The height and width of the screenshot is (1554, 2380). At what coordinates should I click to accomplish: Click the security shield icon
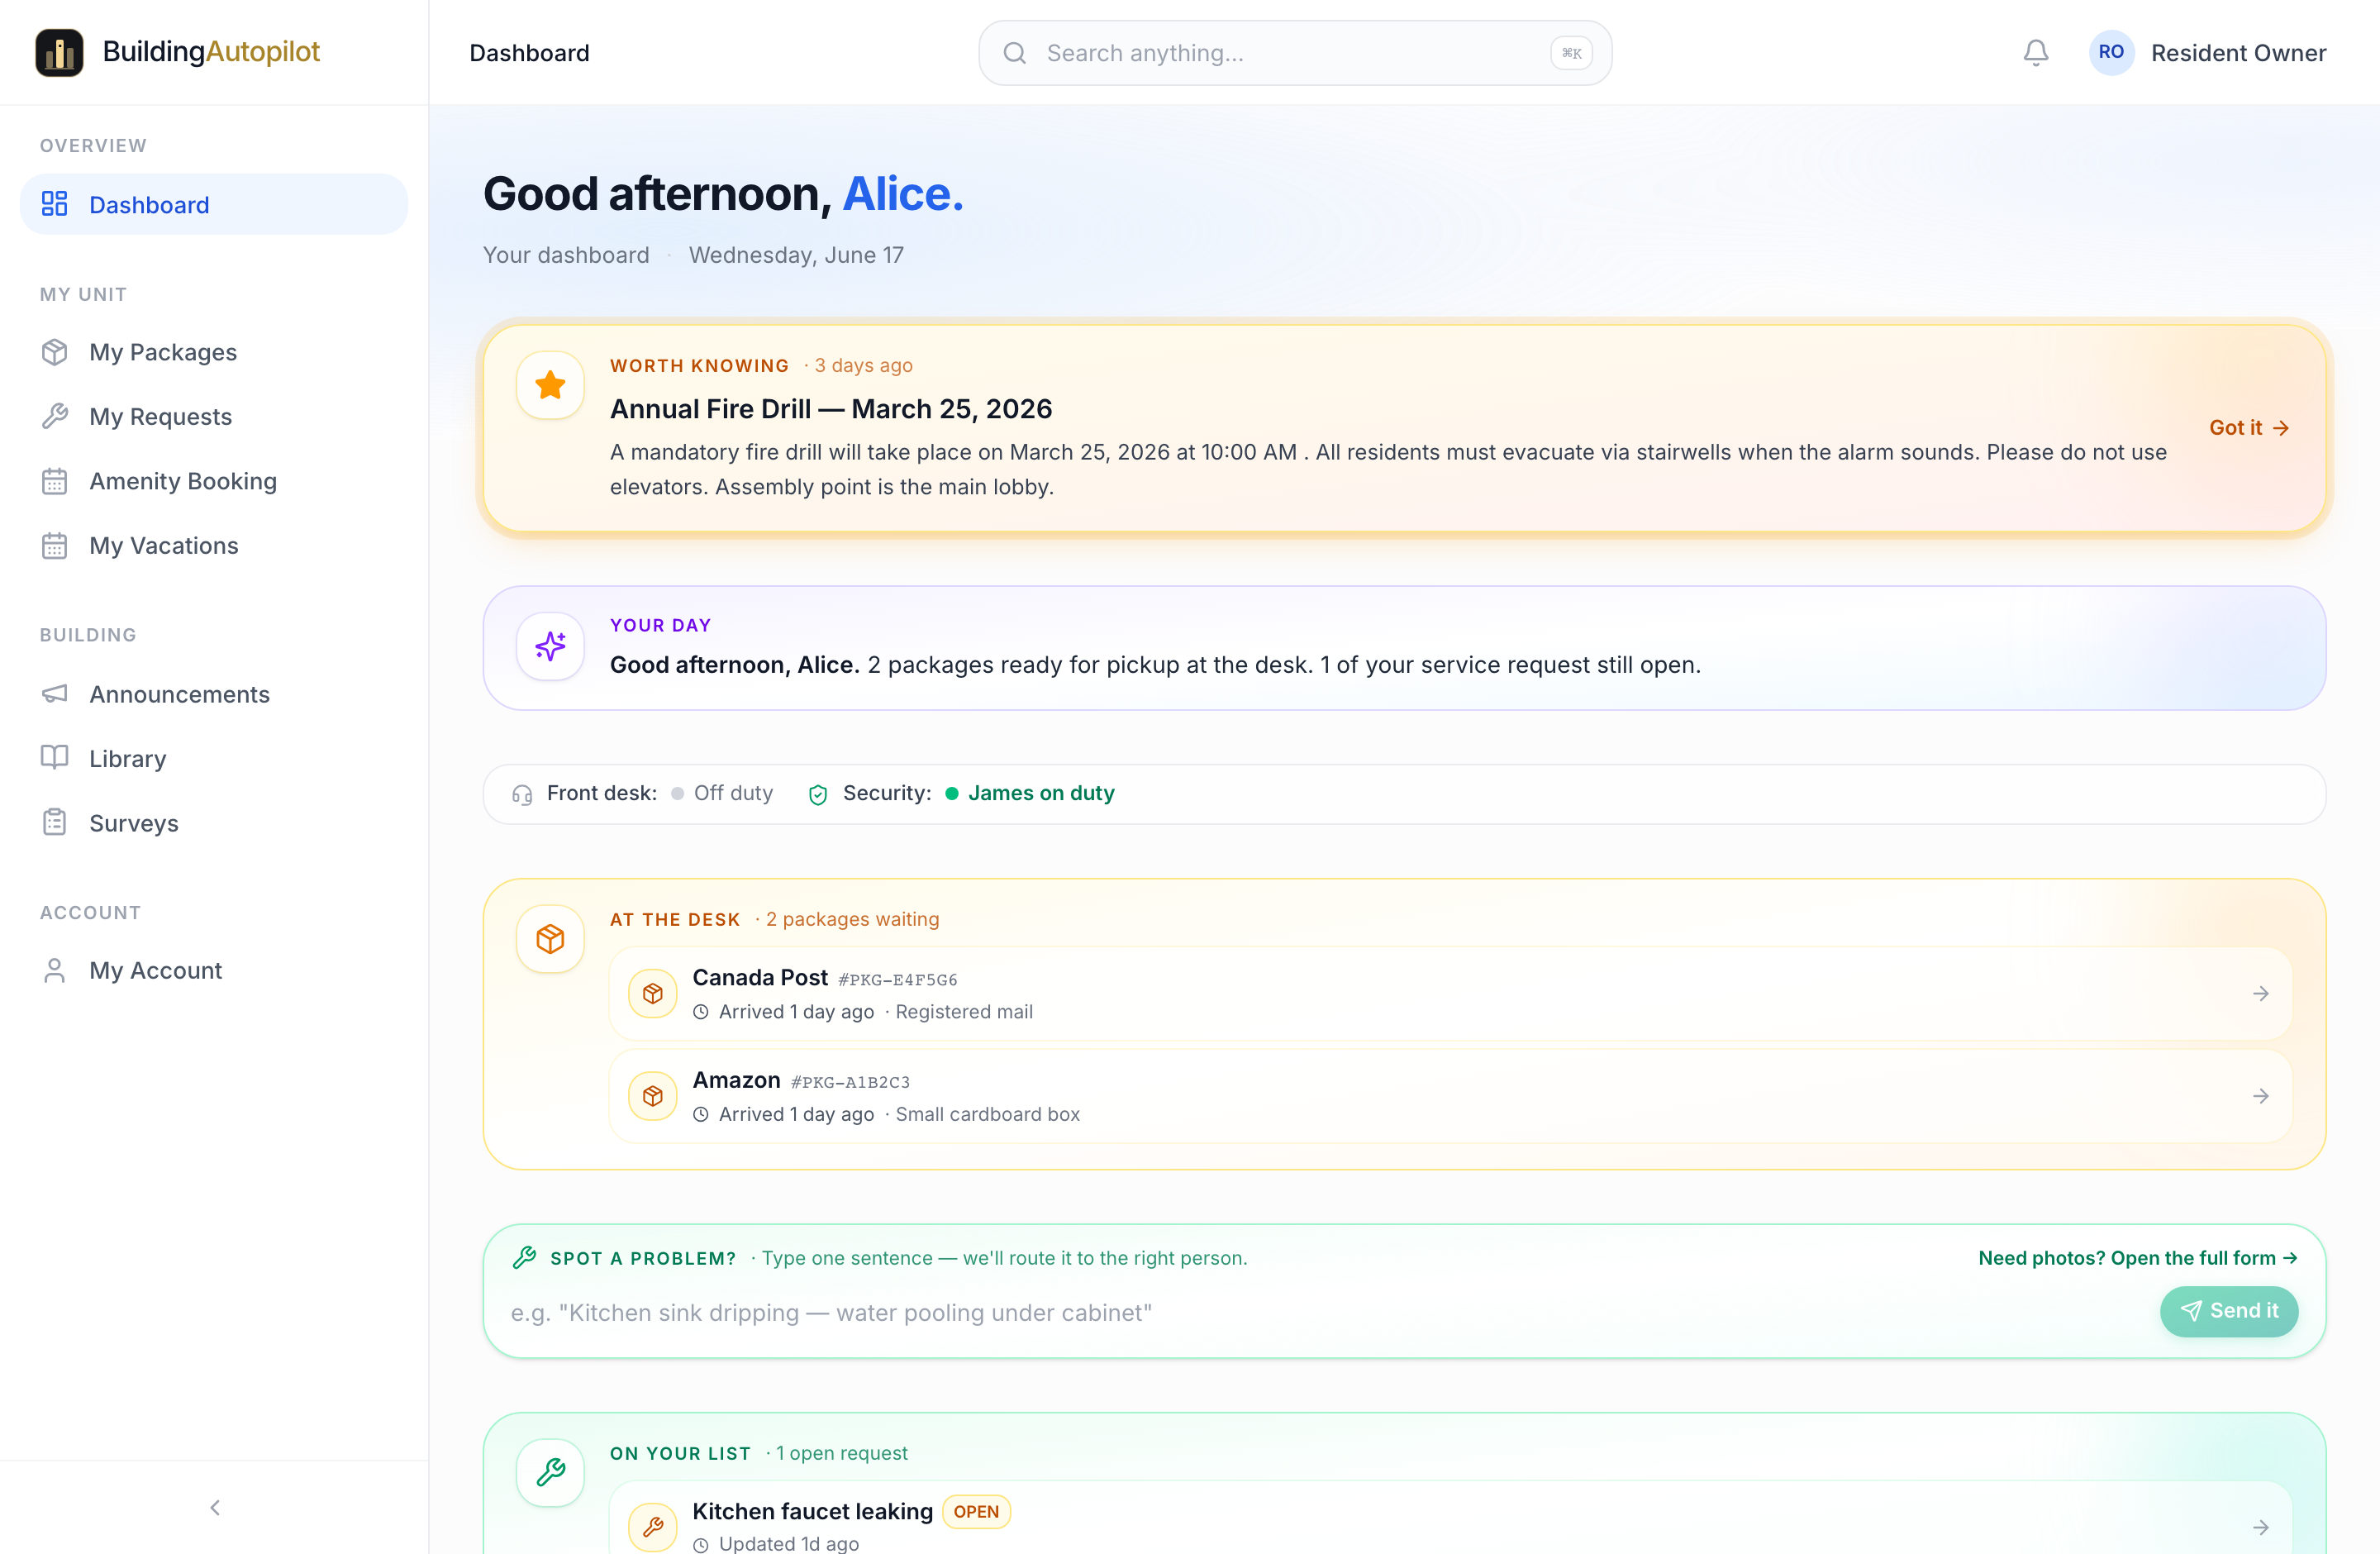click(818, 794)
